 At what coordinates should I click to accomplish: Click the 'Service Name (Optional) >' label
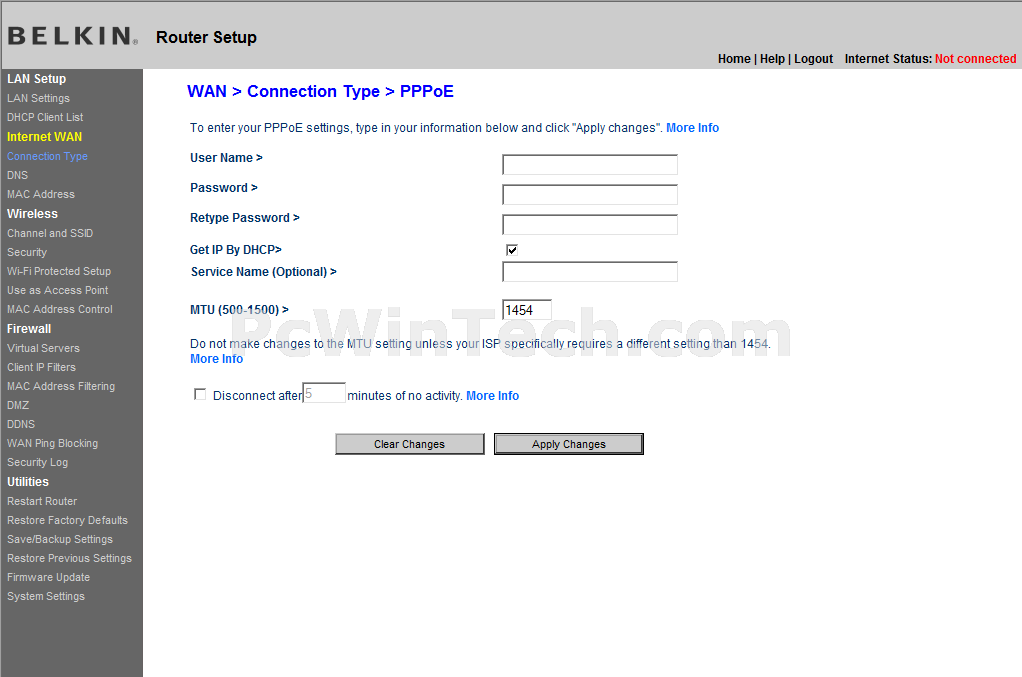pos(263,272)
